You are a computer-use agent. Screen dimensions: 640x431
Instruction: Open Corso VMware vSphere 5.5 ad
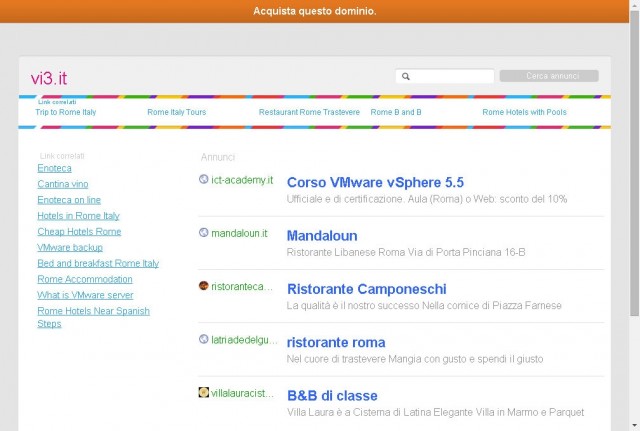[375, 182]
